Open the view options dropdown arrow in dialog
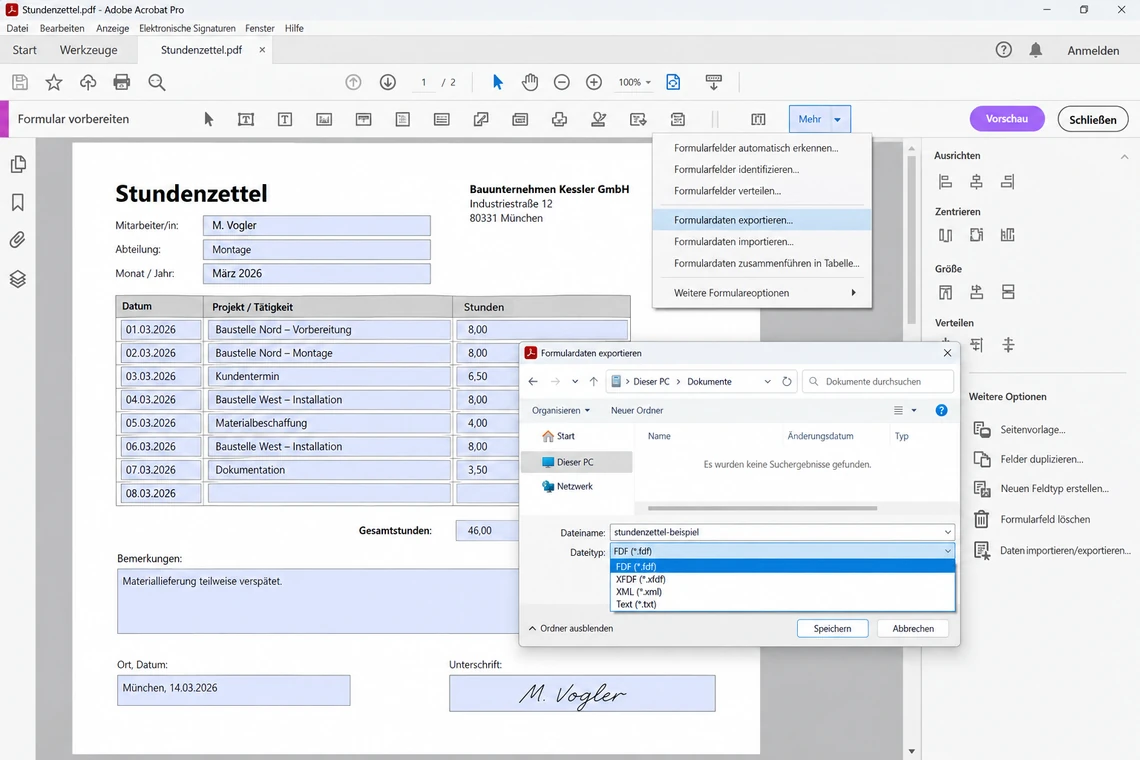 [914, 410]
